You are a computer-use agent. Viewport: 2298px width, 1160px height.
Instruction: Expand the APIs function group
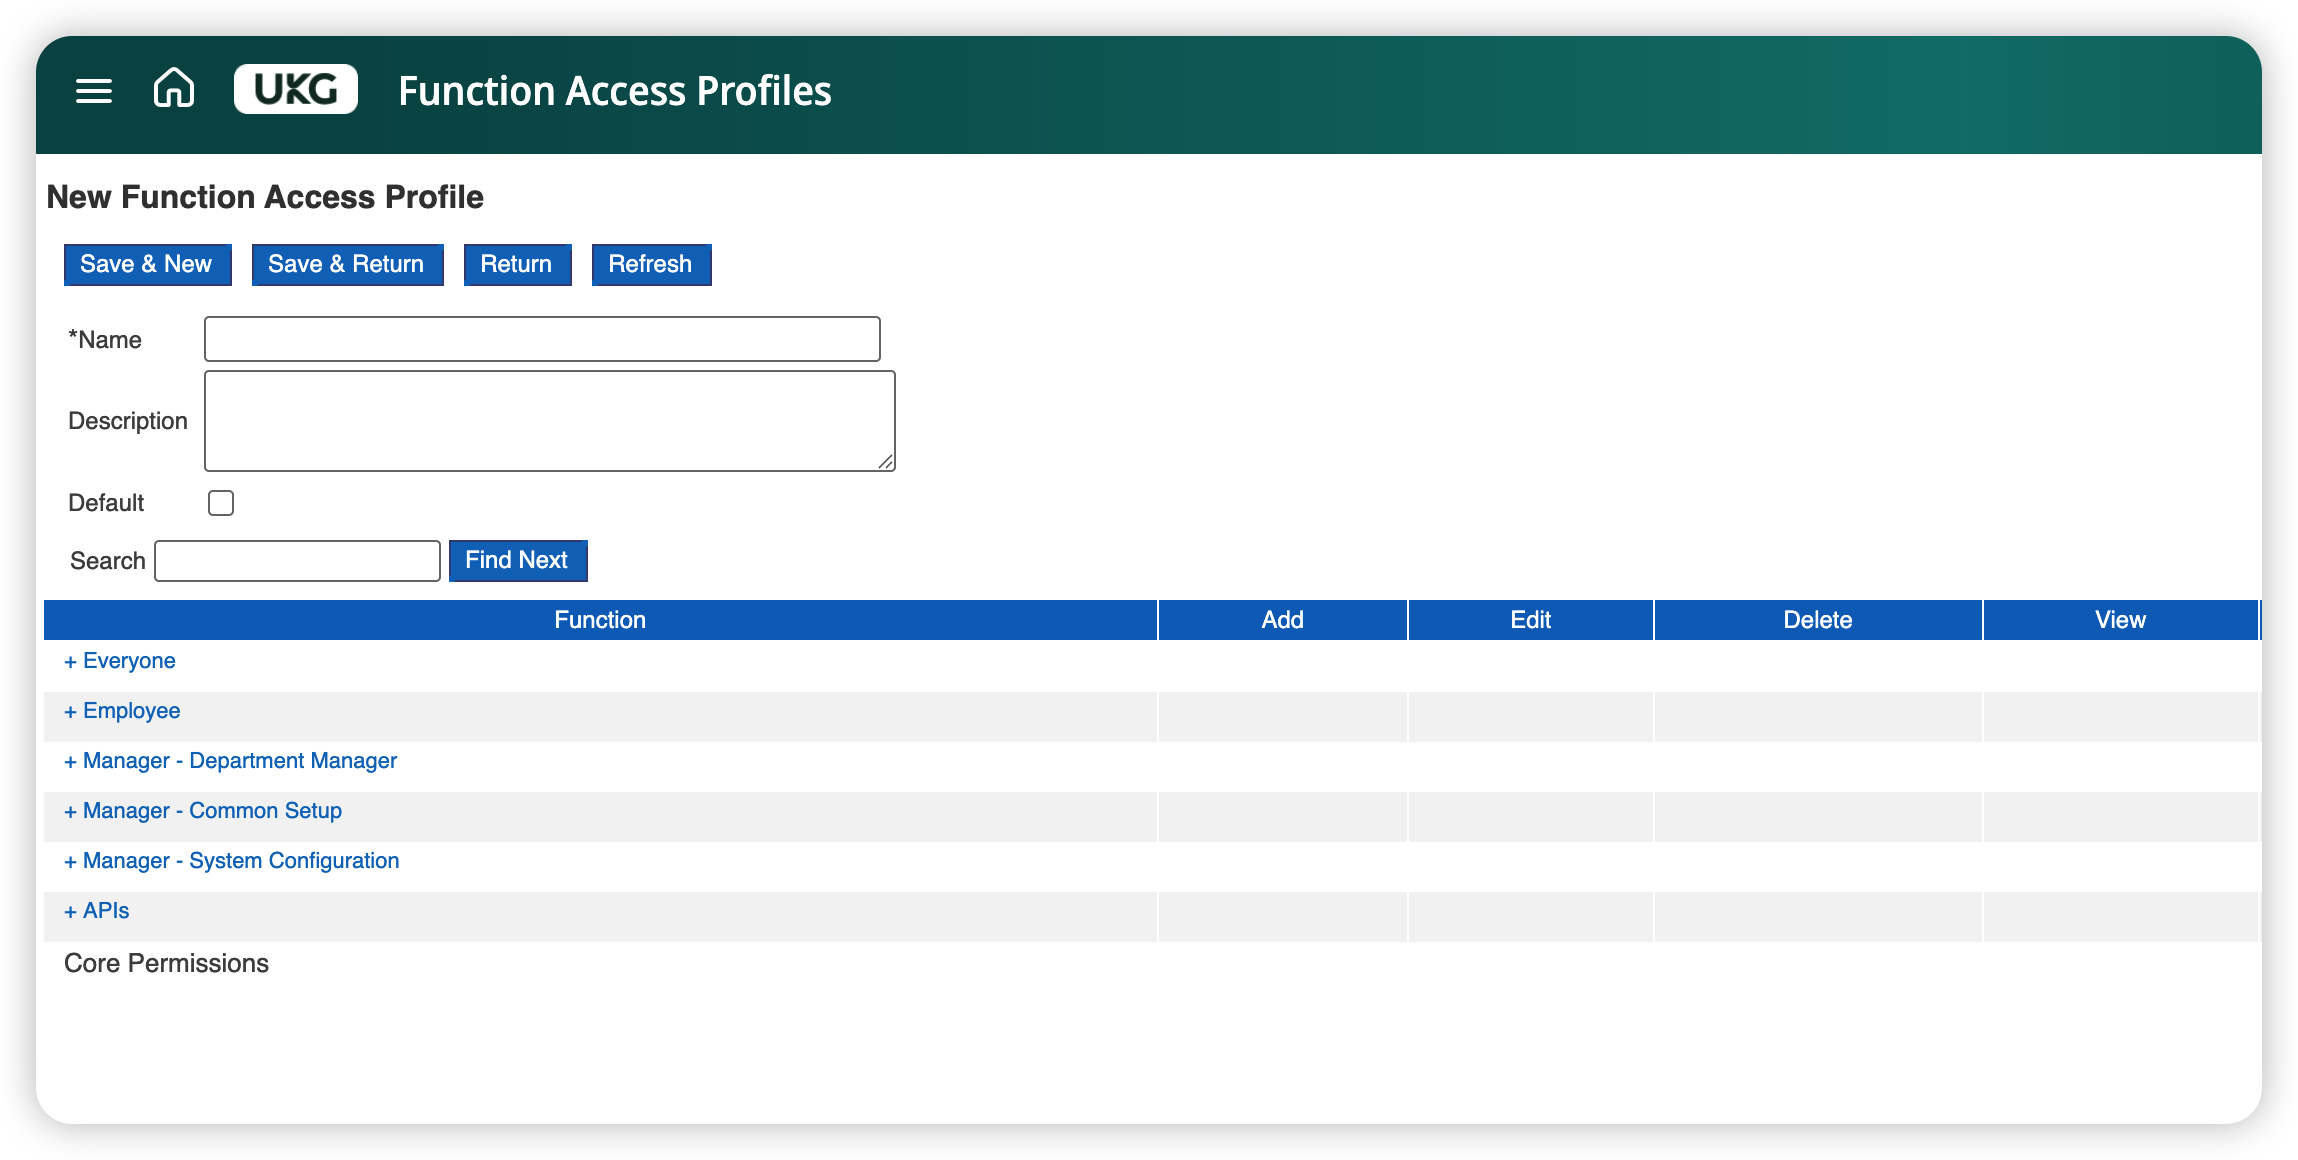click(97, 911)
